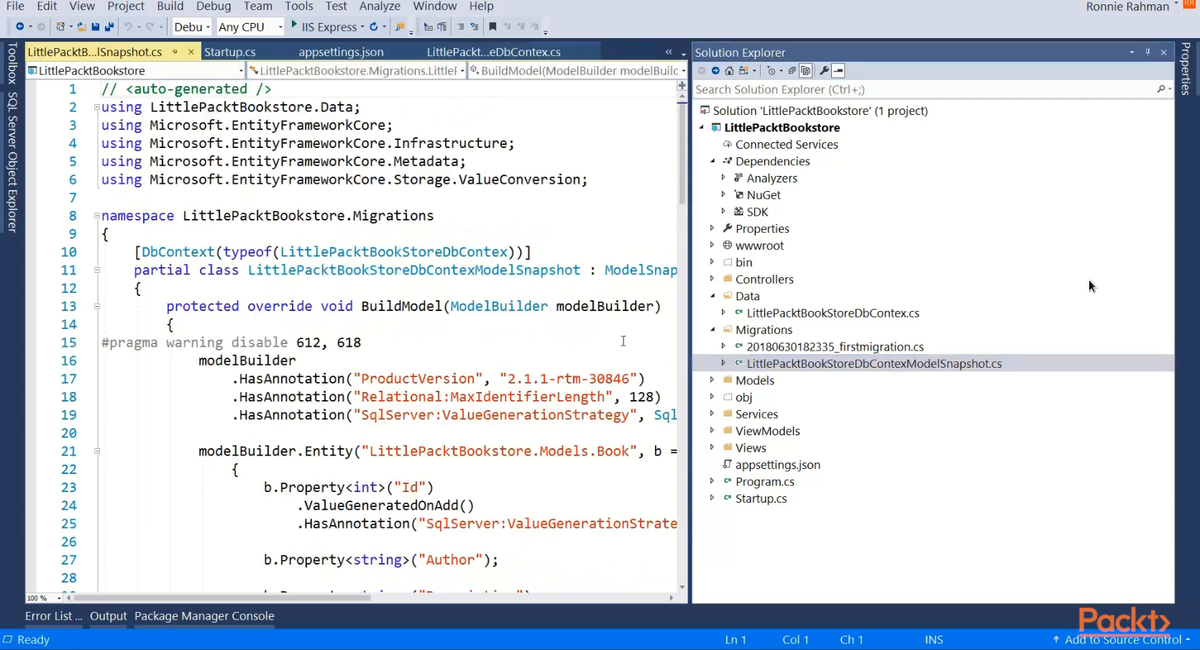Click the Collapse All icon in Solution Explorer
Image resolution: width=1200 pixels, height=650 pixels.
(792, 70)
